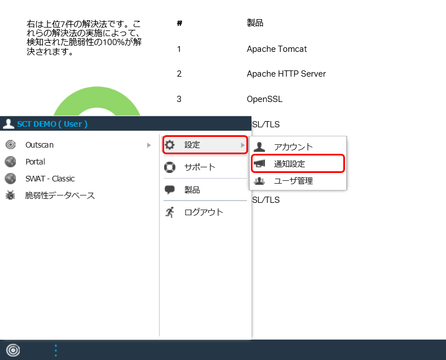Screen dimensions: 446x360
Task: Click the Outscan radar icon in menu
Action: point(11,145)
